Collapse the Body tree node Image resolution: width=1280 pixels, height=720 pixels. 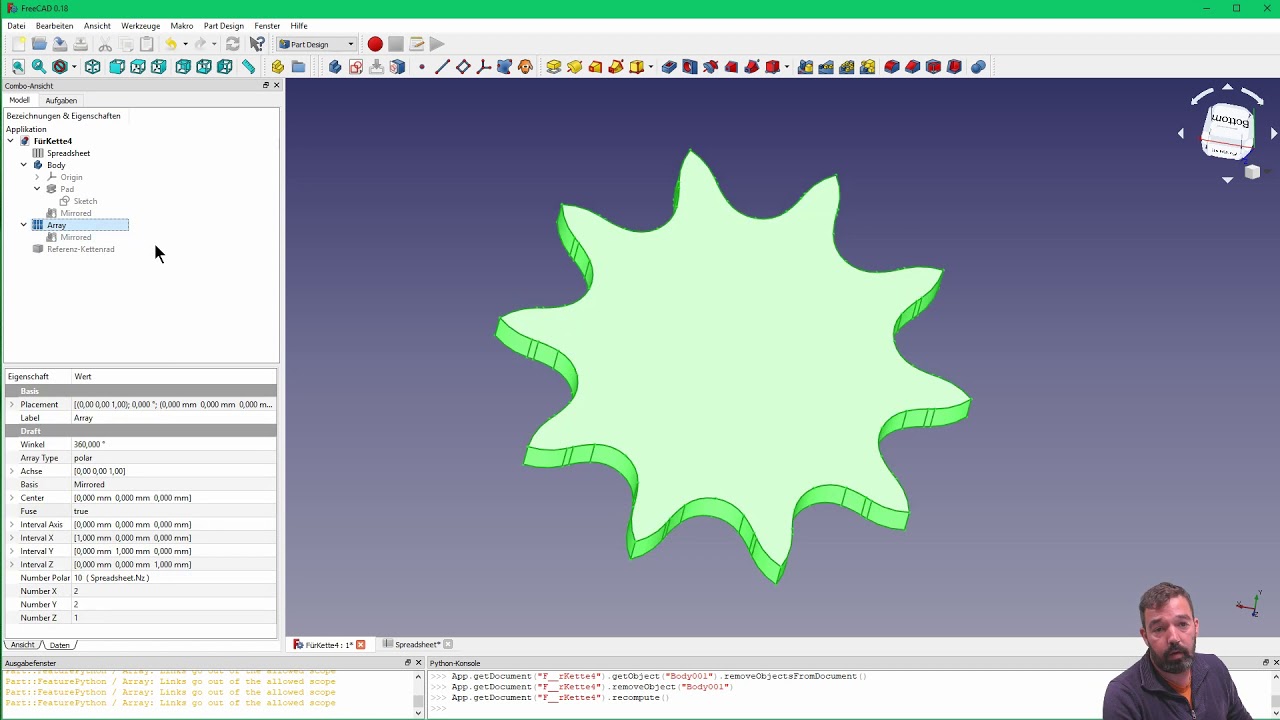pos(24,165)
